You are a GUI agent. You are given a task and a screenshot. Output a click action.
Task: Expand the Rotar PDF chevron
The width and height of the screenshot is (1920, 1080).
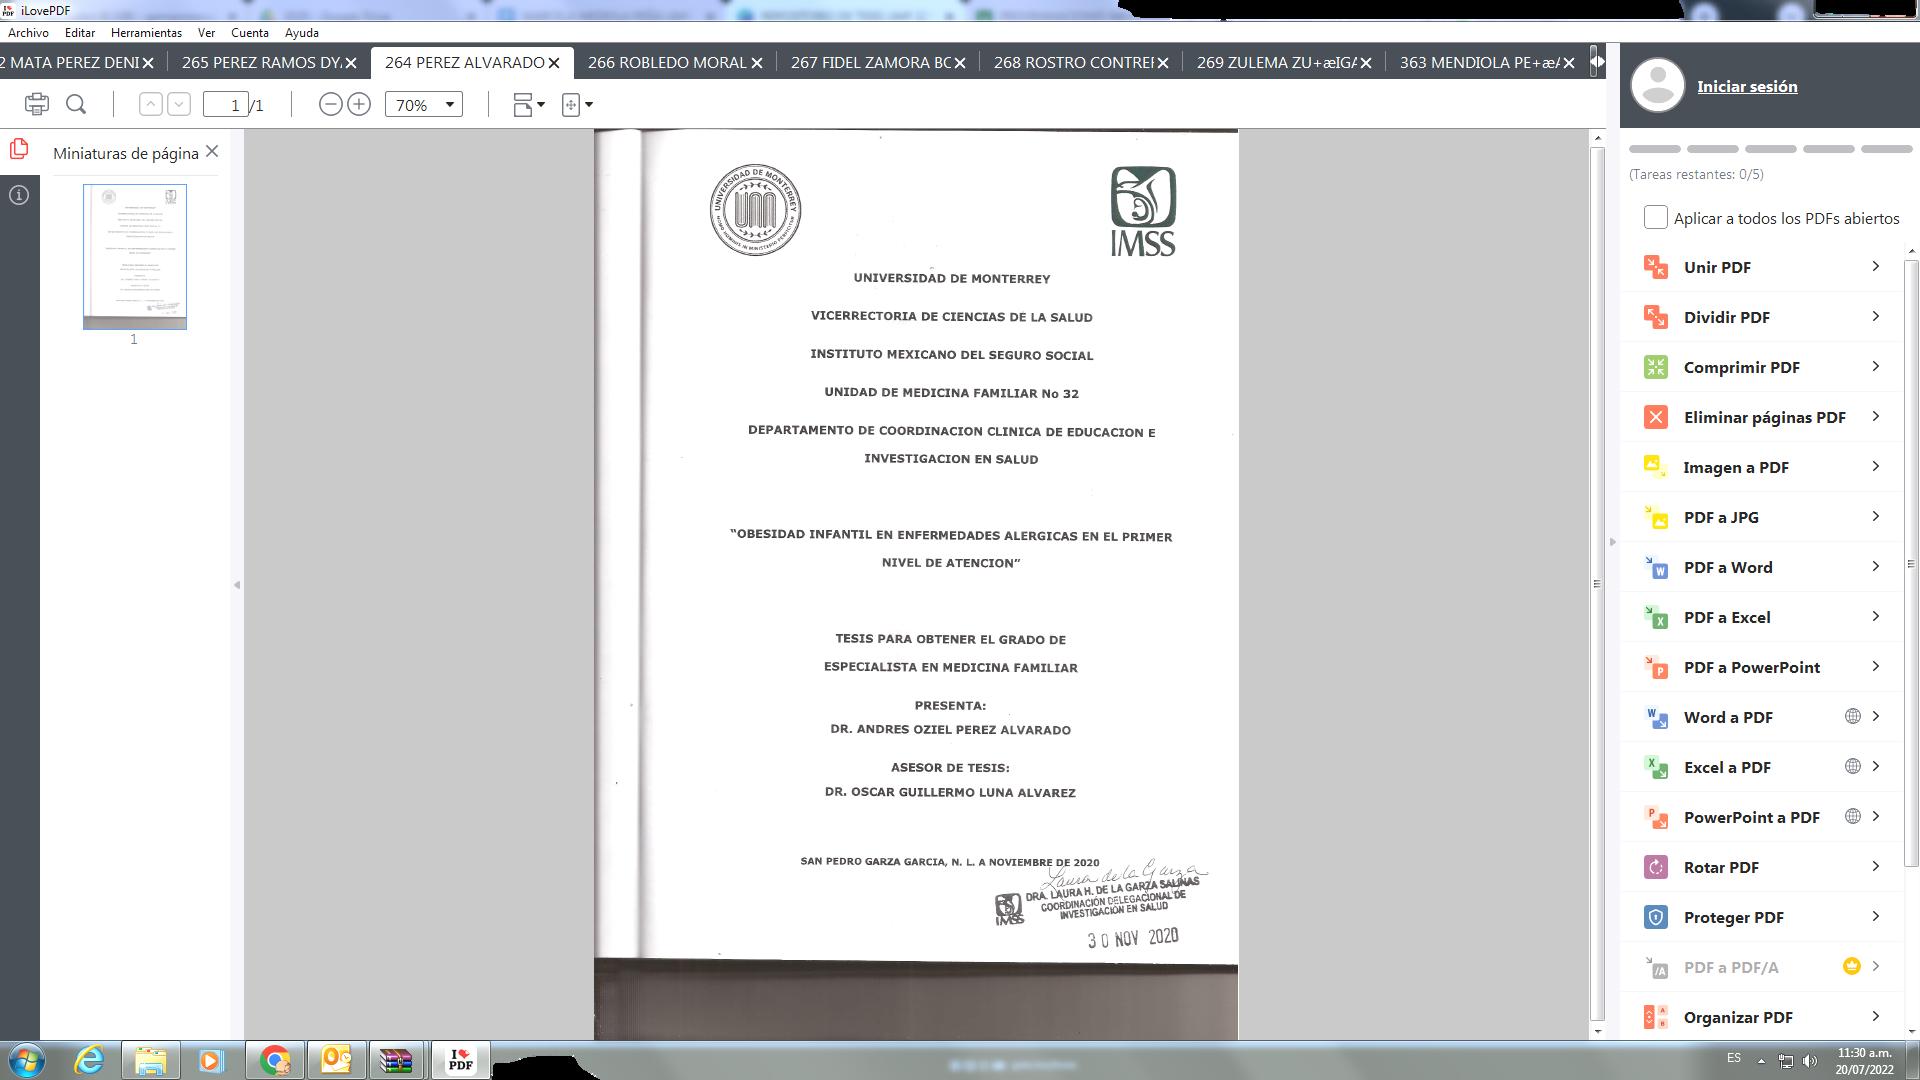click(1876, 866)
